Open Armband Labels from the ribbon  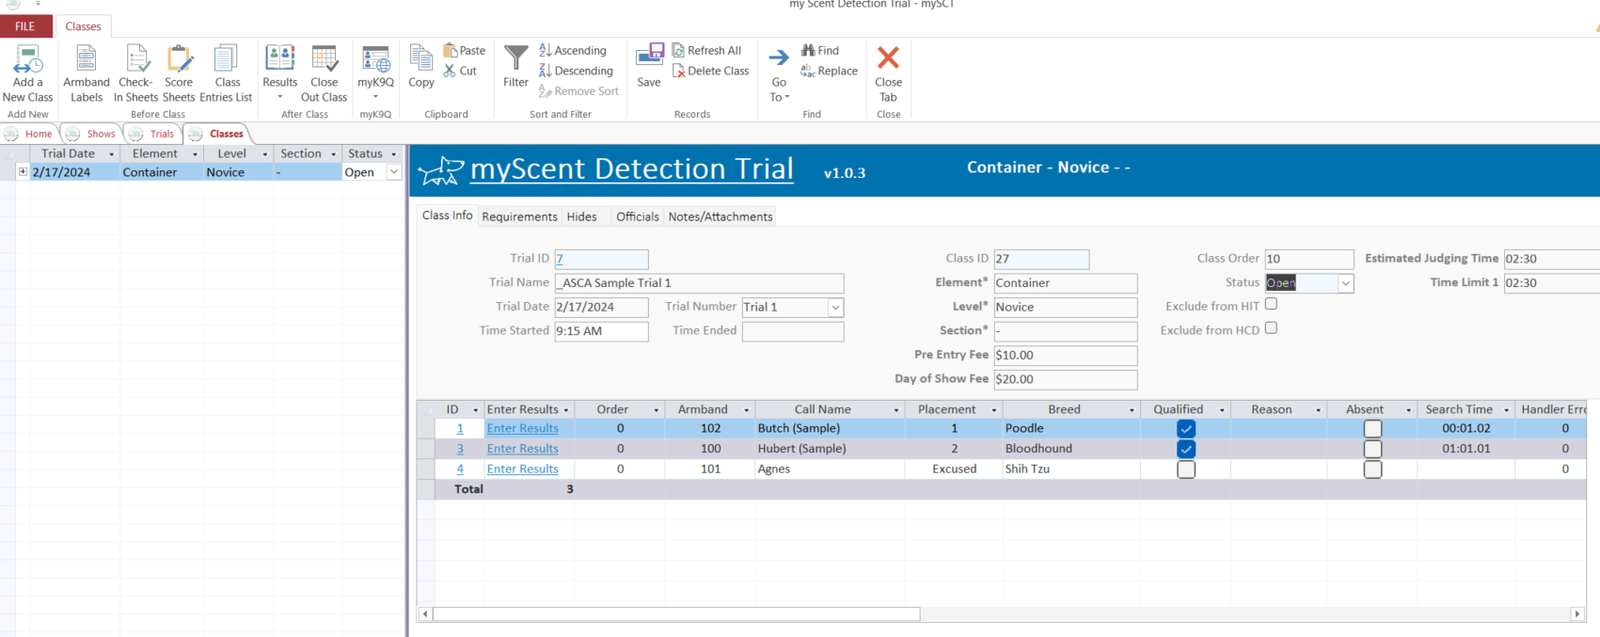click(86, 73)
